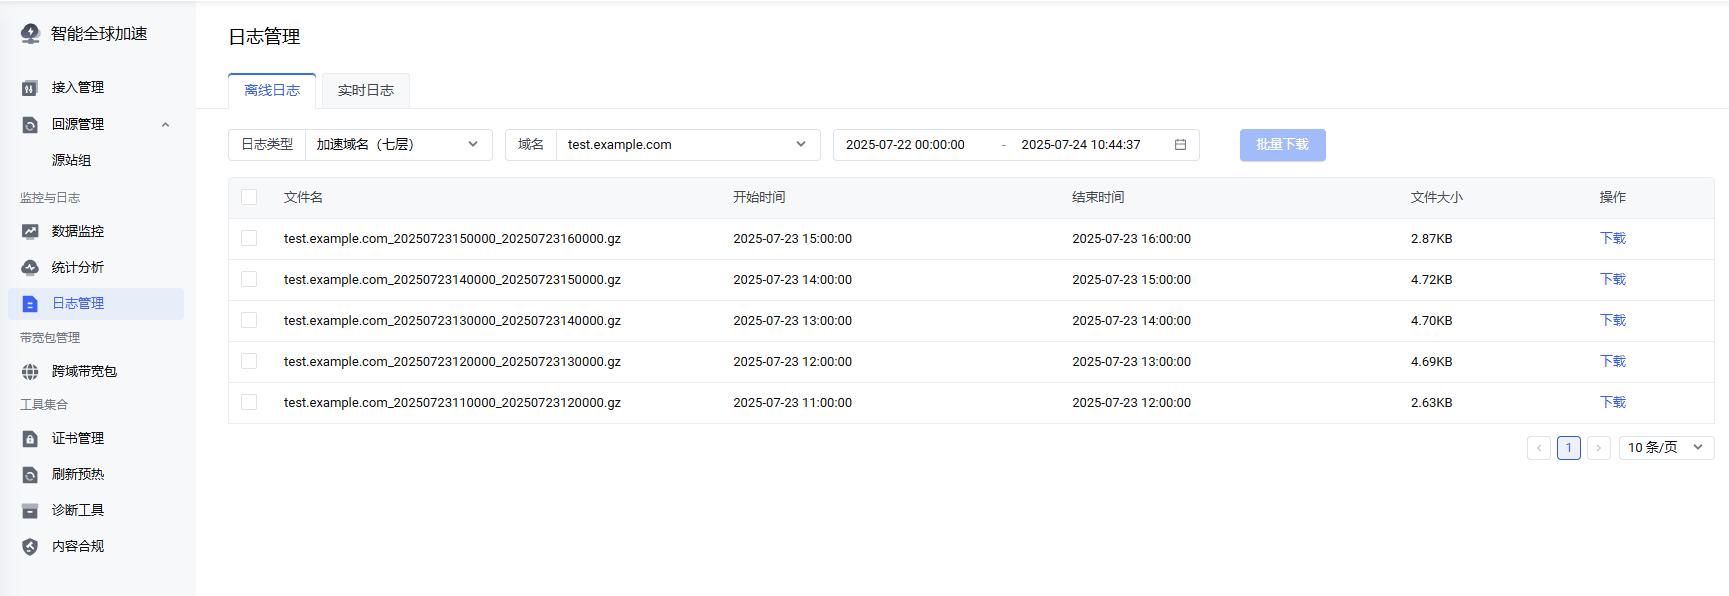Click the 数据监控 chart icon

click(x=30, y=232)
